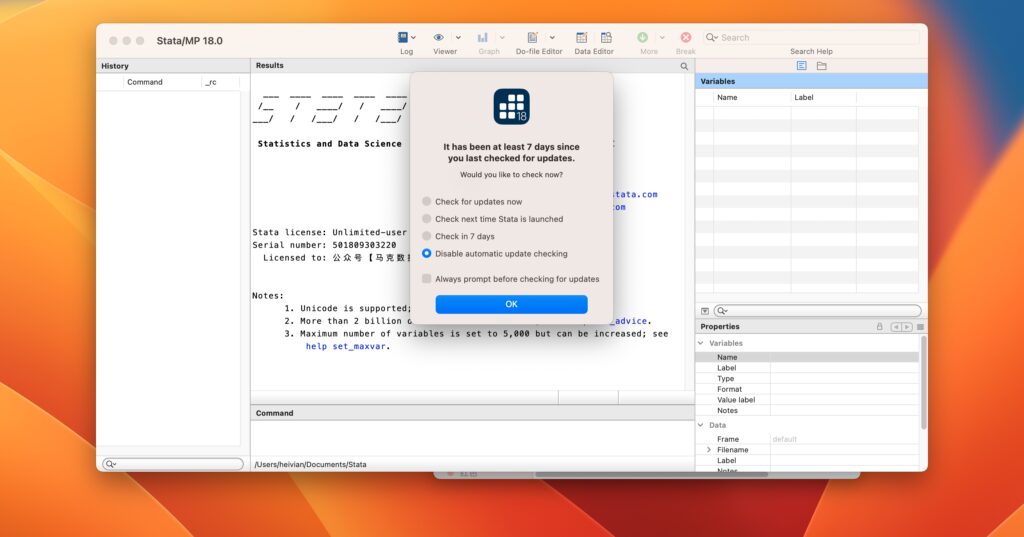
Task: Select the Format row in Properties
Action: tap(807, 389)
